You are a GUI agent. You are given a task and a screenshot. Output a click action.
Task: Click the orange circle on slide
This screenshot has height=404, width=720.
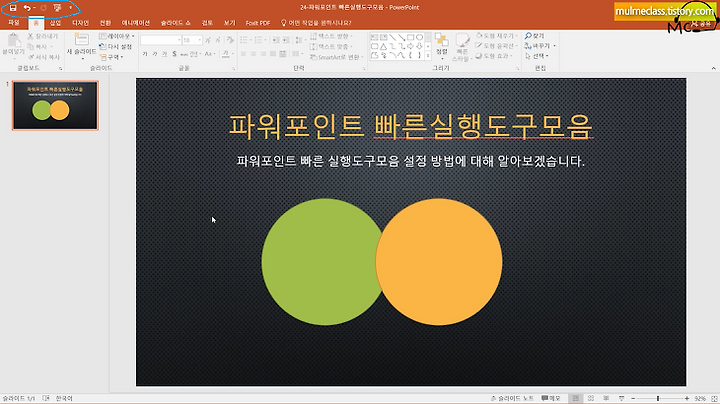pyautogui.click(x=439, y=262)
